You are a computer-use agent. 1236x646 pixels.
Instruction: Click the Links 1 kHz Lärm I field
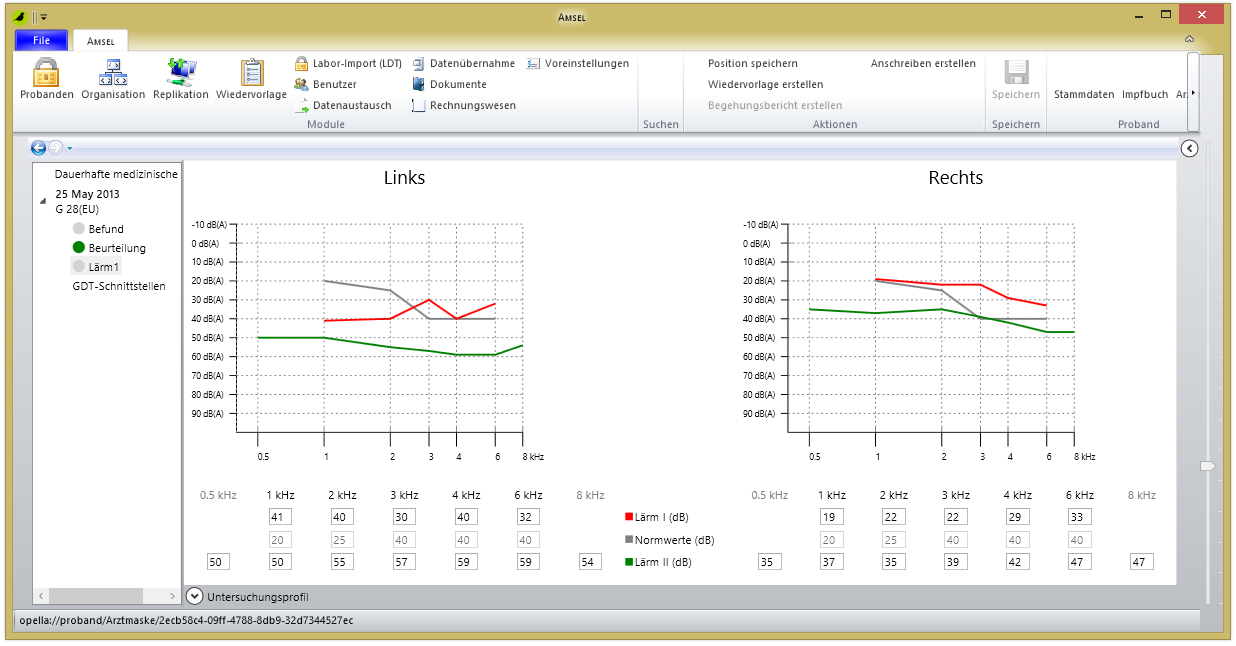pos(280,517)
